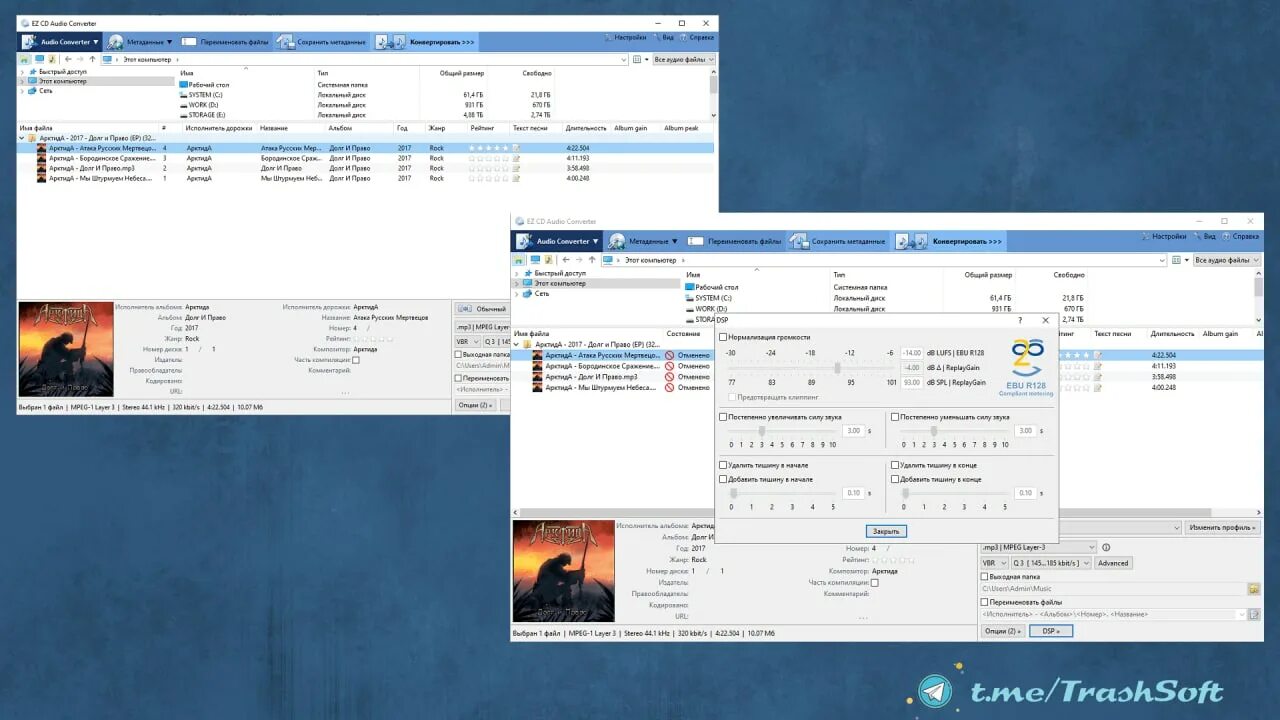Open Настройки in front window
Viewport: 1280px width, 720px height.
tap(1163, 237)
